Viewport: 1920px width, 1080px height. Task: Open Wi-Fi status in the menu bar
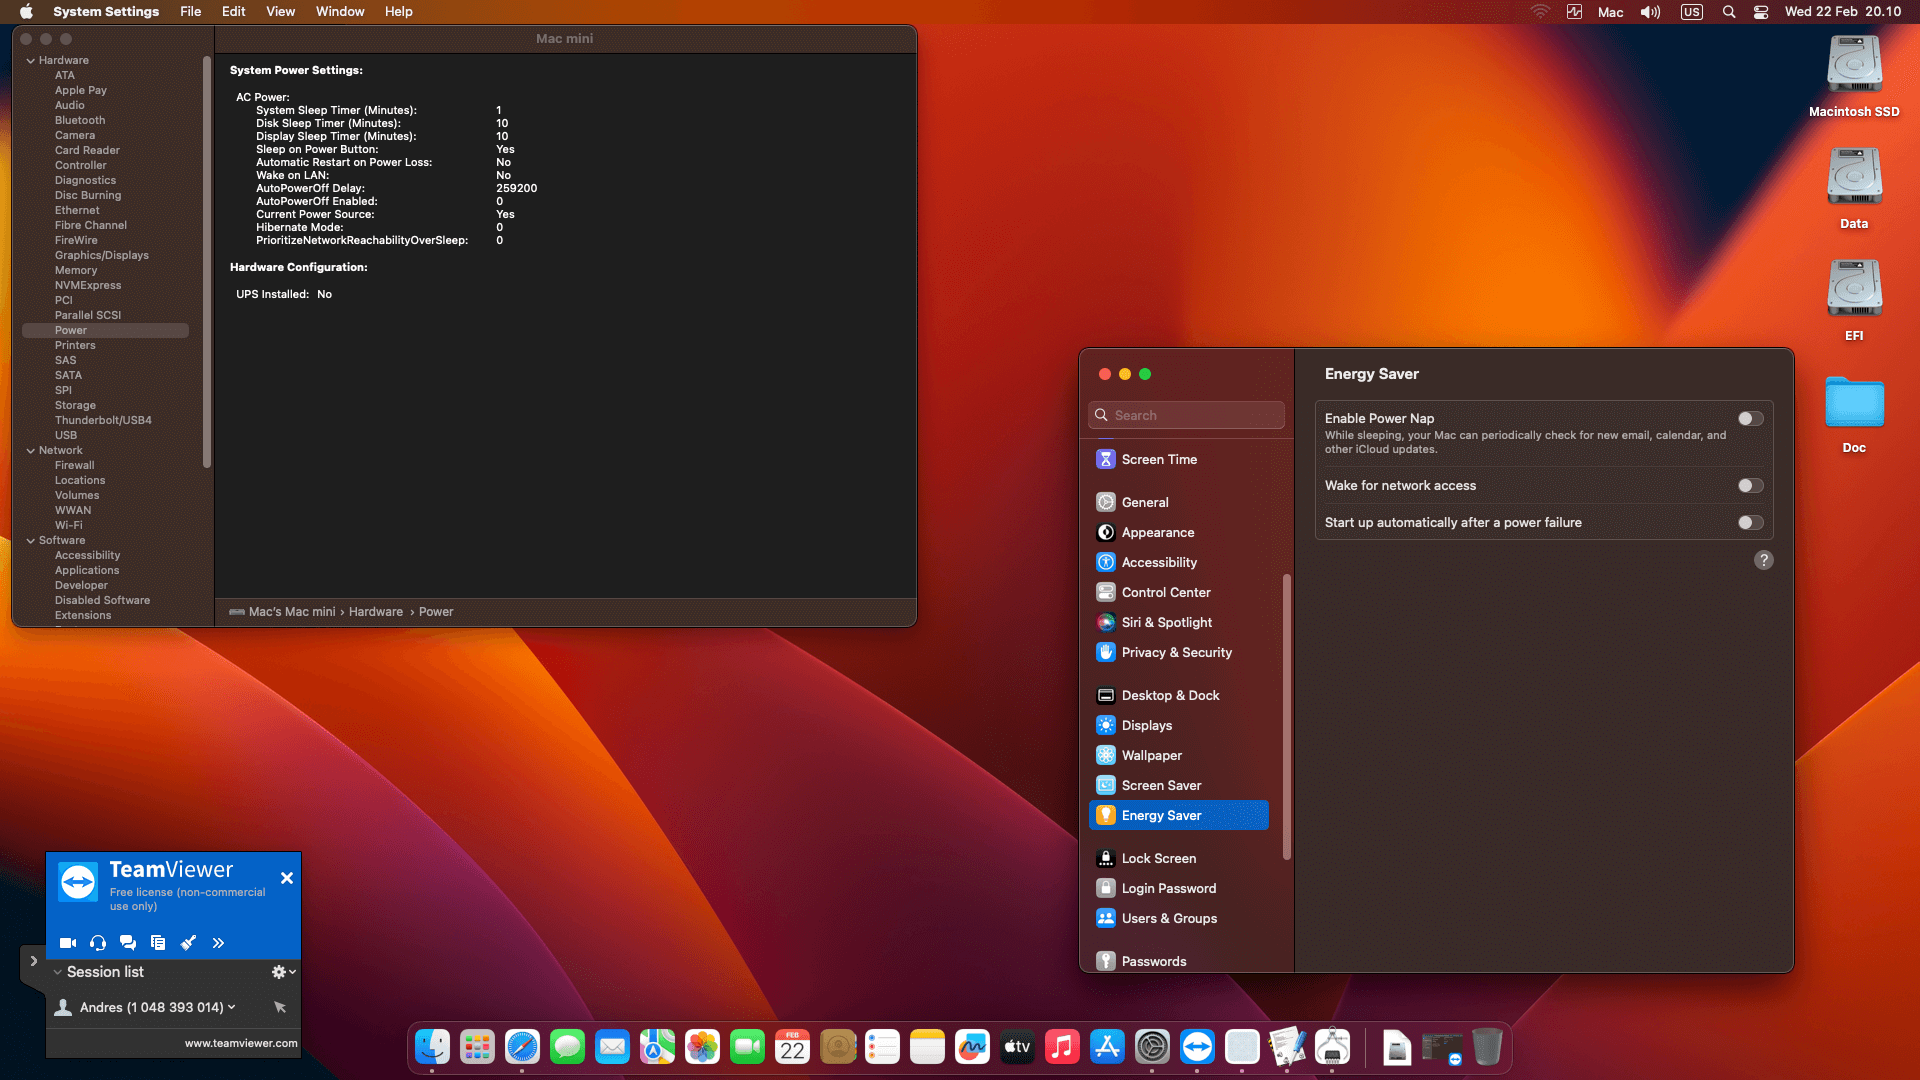[x=1540, y=12]
